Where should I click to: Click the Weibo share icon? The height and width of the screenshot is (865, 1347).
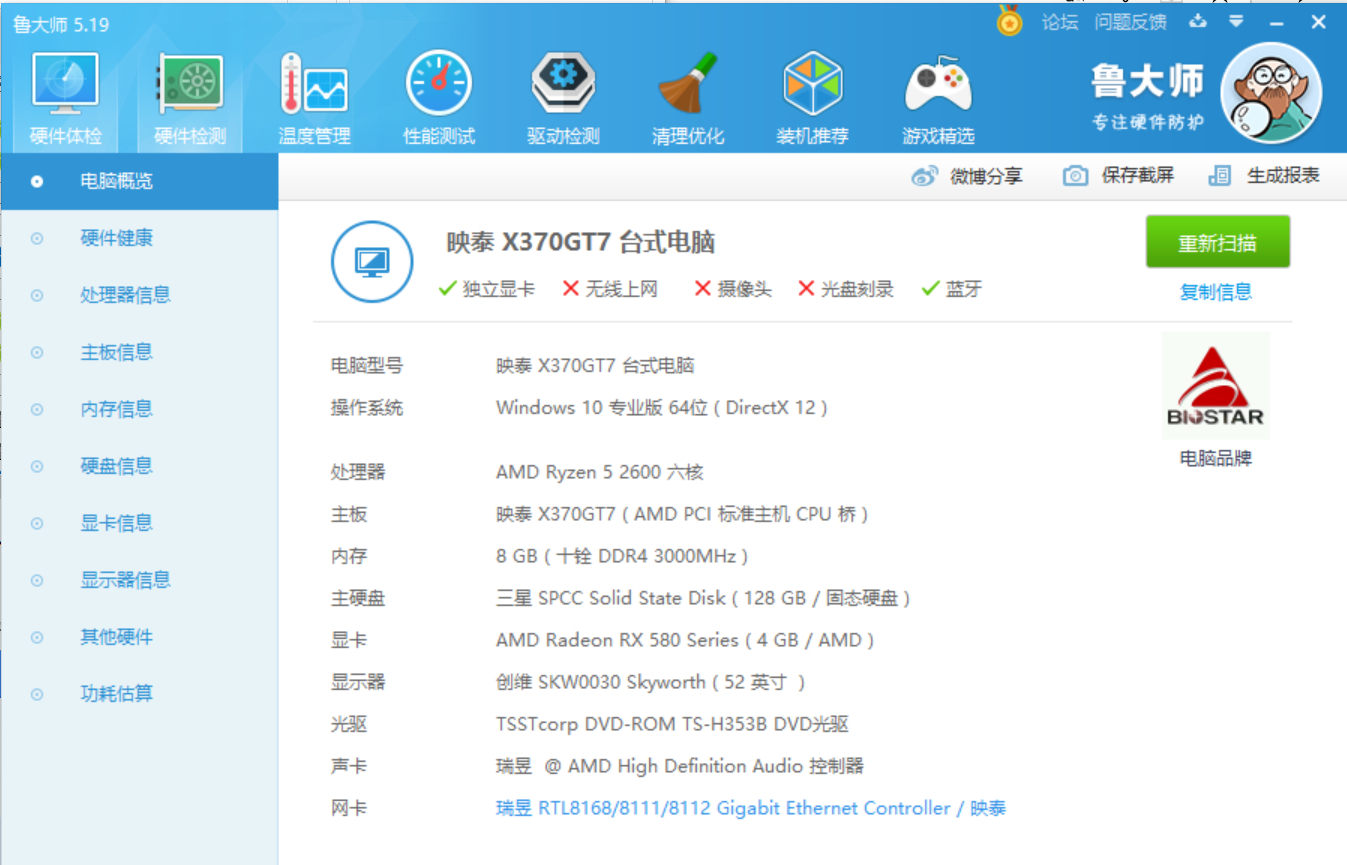924,176
